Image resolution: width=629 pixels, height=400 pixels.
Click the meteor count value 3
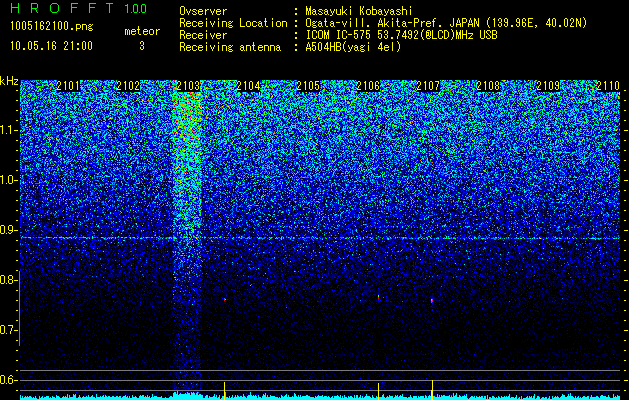point(142,46)
